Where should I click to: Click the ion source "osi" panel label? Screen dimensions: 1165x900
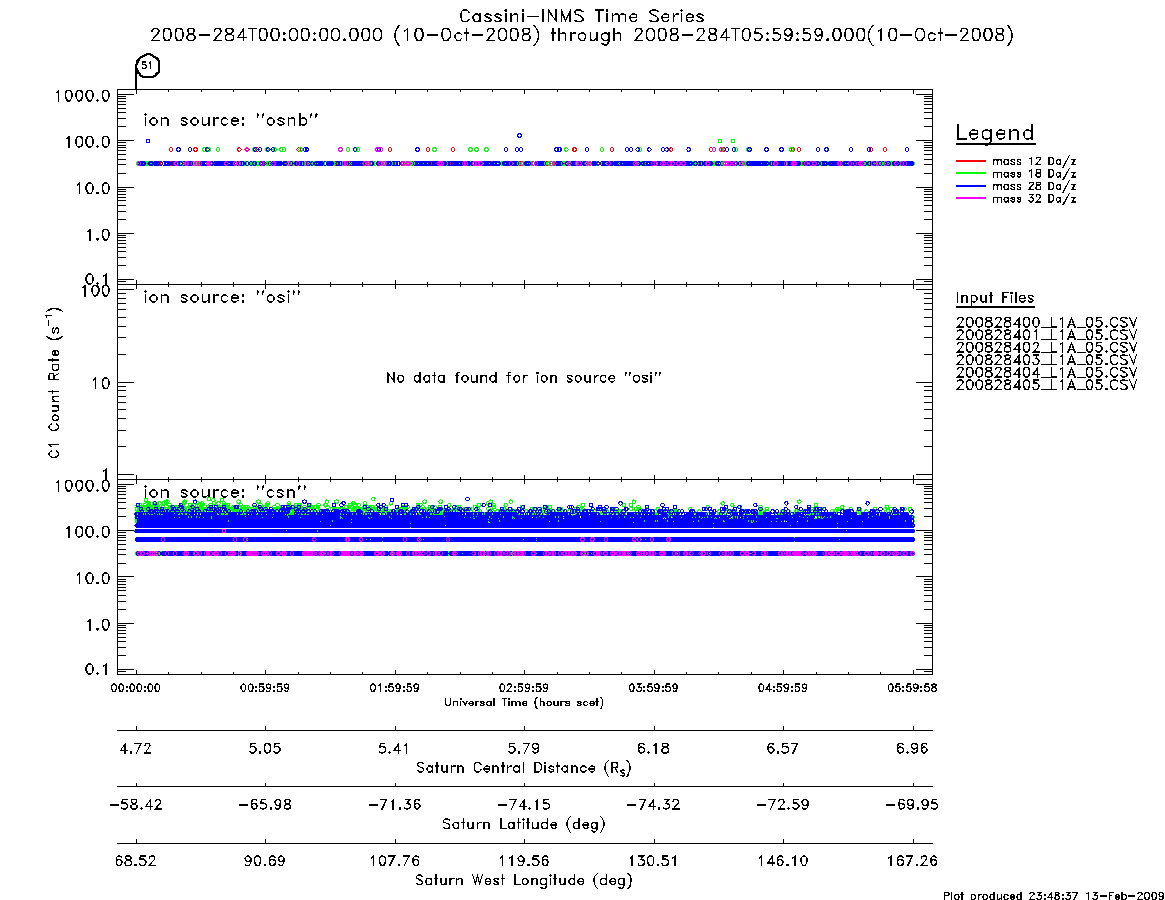(222, 297)
